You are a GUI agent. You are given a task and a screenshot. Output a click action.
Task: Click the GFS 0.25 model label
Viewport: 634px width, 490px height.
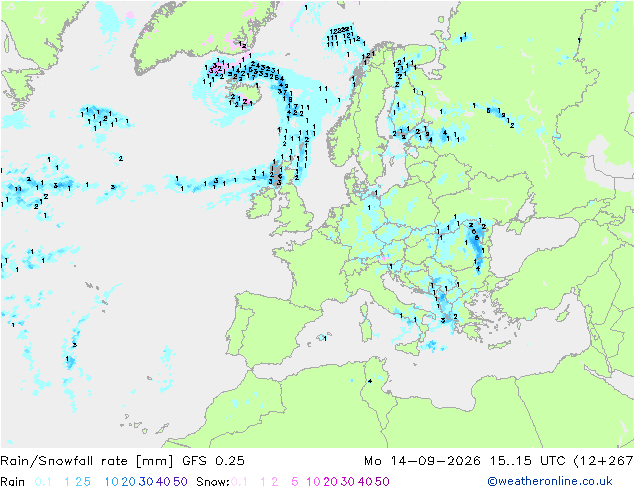click(x=213, y=461)
